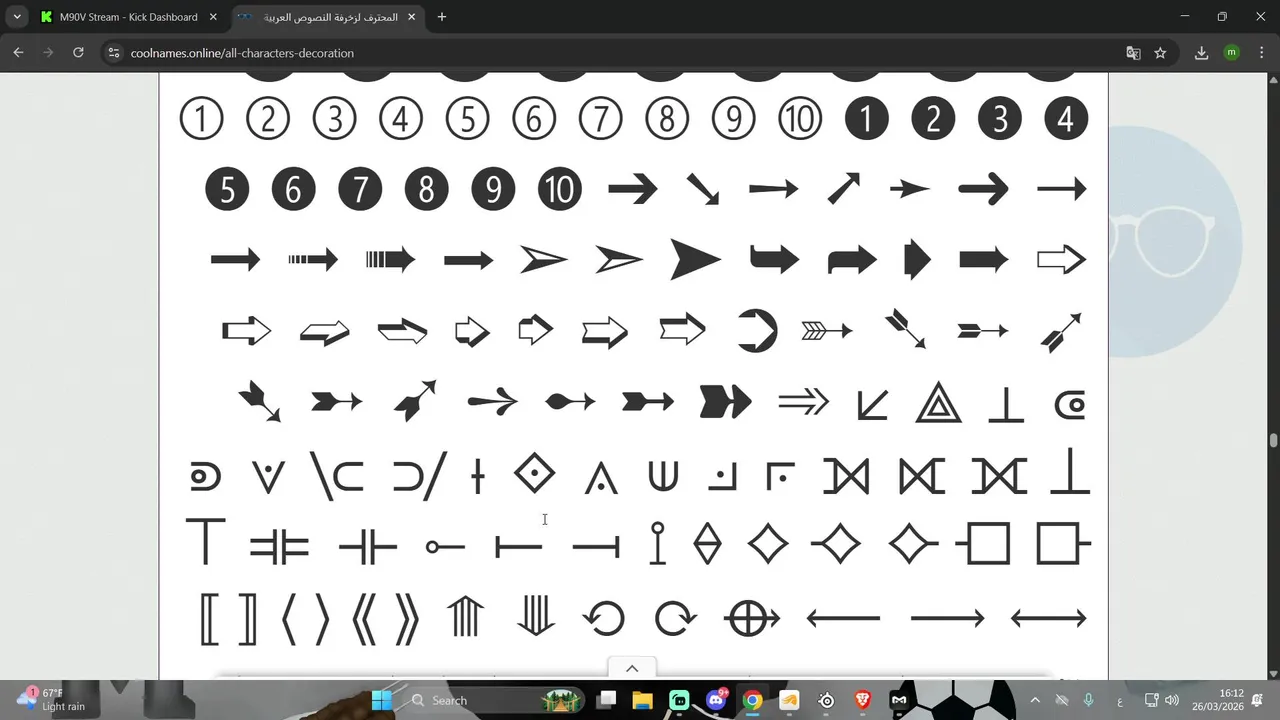
Task: Open Discord from the taskbar
Action: coord(716,700)
